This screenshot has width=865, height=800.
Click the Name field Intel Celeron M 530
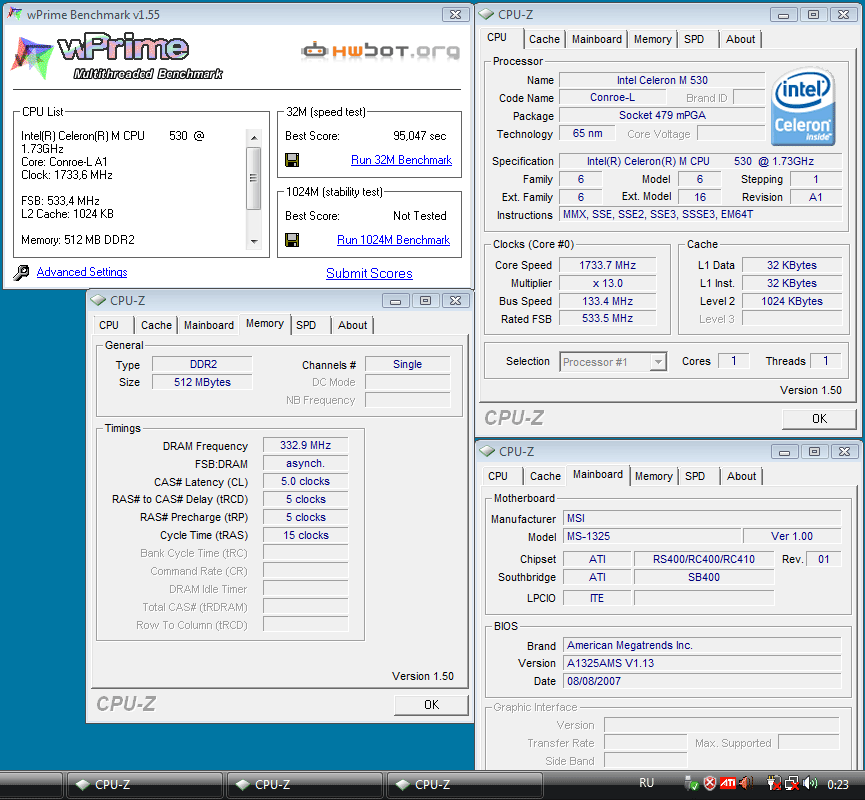click(662, 81)
